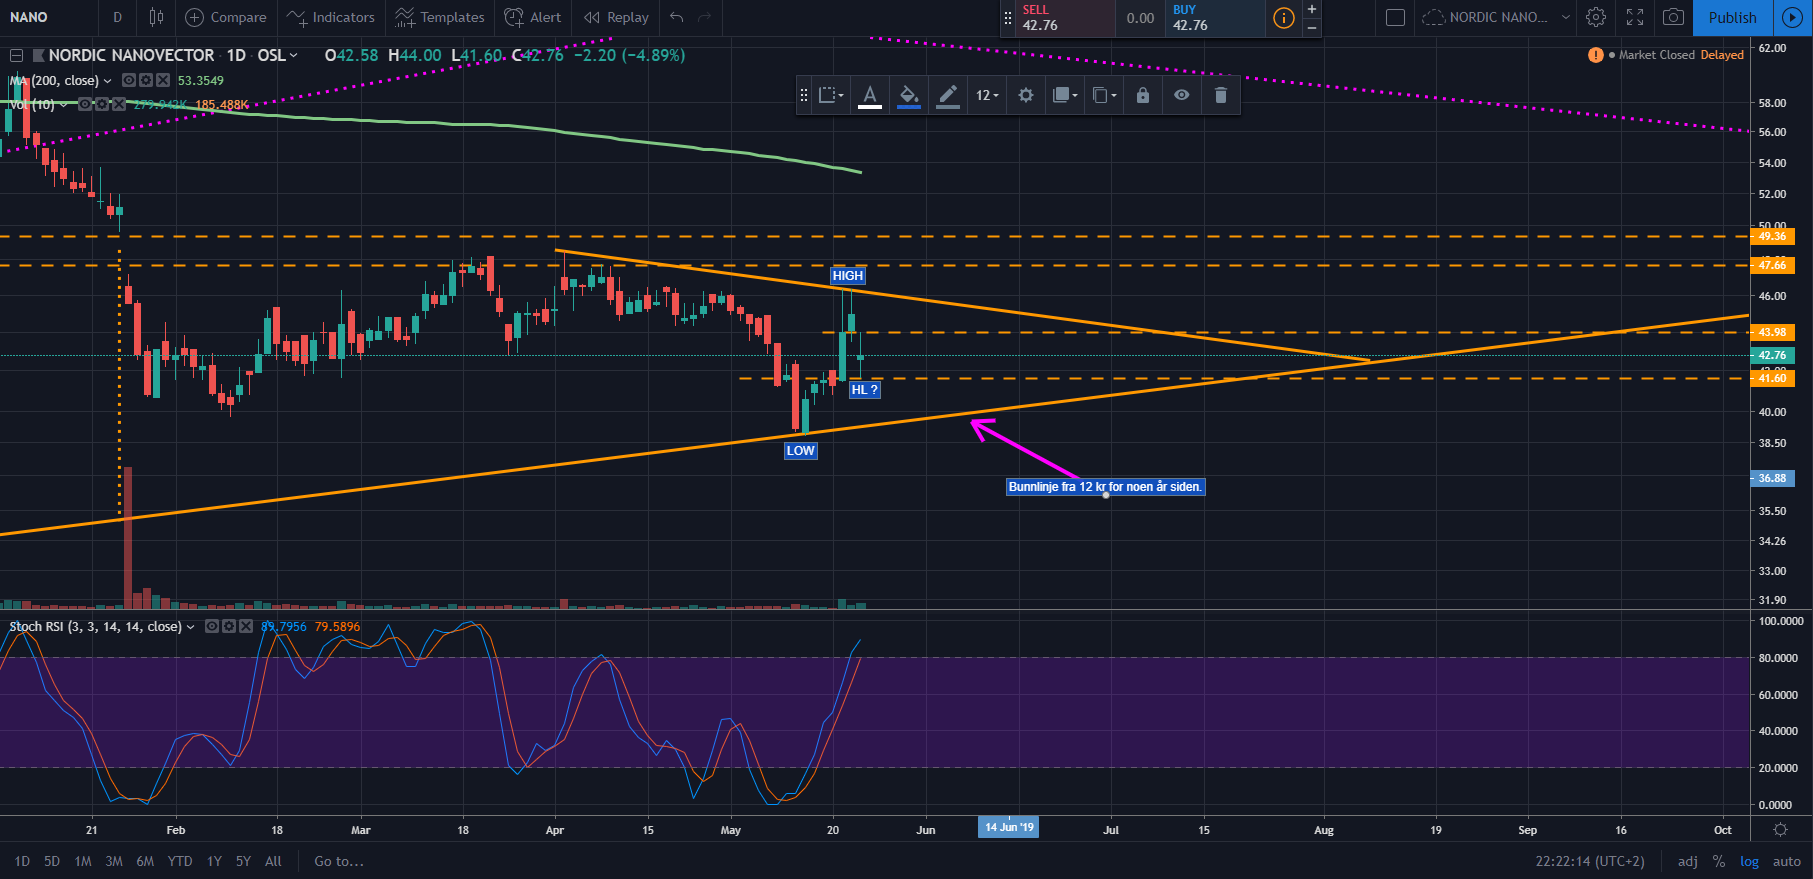Open chart settings gear in top bar
This screenshot has width=1813, height=879.
tap(1596, 17)
